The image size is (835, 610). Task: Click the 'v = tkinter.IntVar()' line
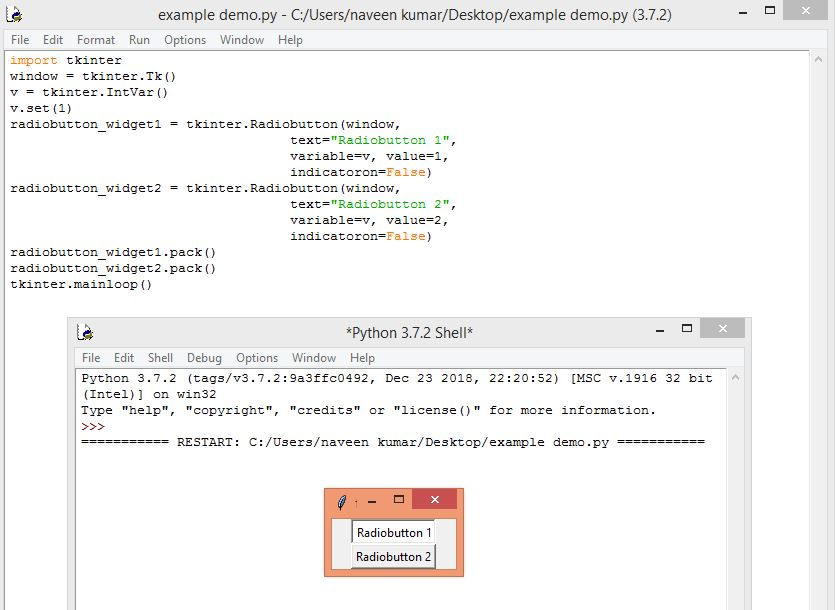point(89,92)
